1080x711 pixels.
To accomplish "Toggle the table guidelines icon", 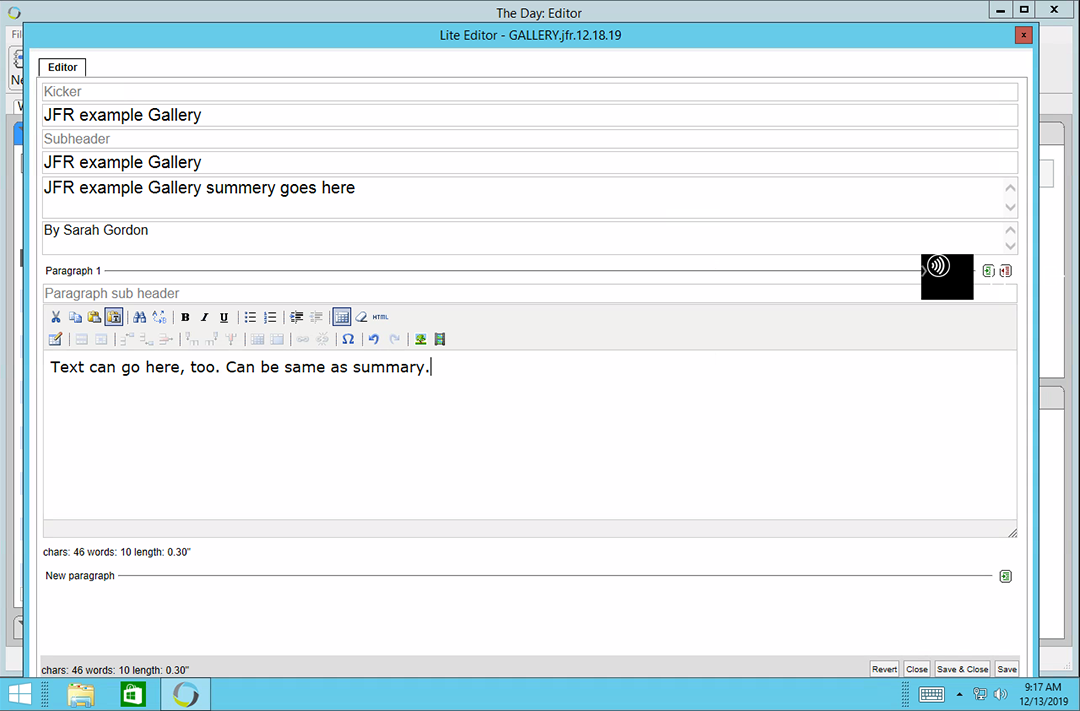I will (x=342, y=317).
